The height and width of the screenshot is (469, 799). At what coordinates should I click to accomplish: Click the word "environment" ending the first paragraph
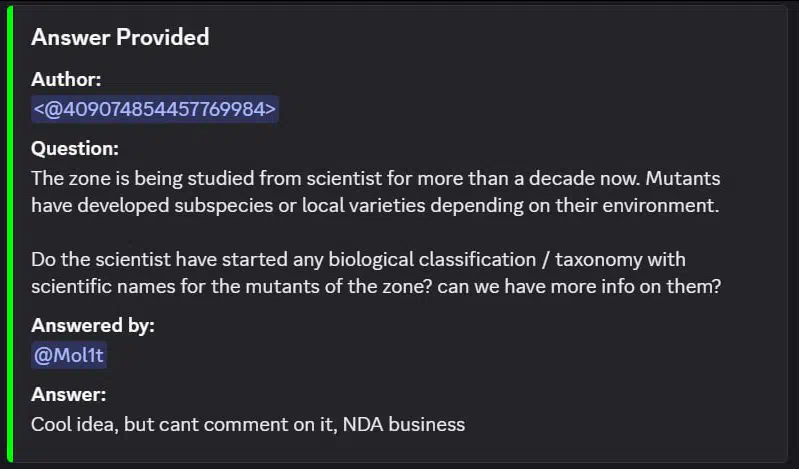tap(672, 205)
